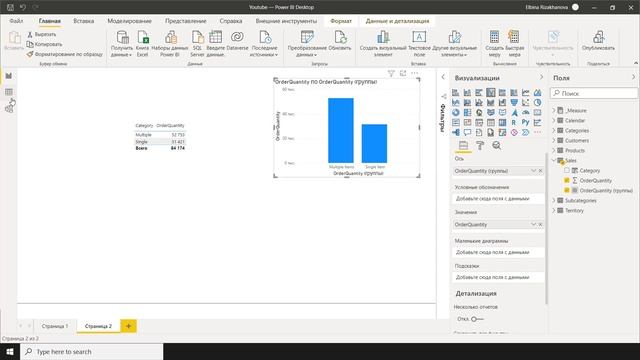This screenshot has height=360, width=640.
Task: Collapse the Visualizations pane chevron
Action: tap(541, 77)
